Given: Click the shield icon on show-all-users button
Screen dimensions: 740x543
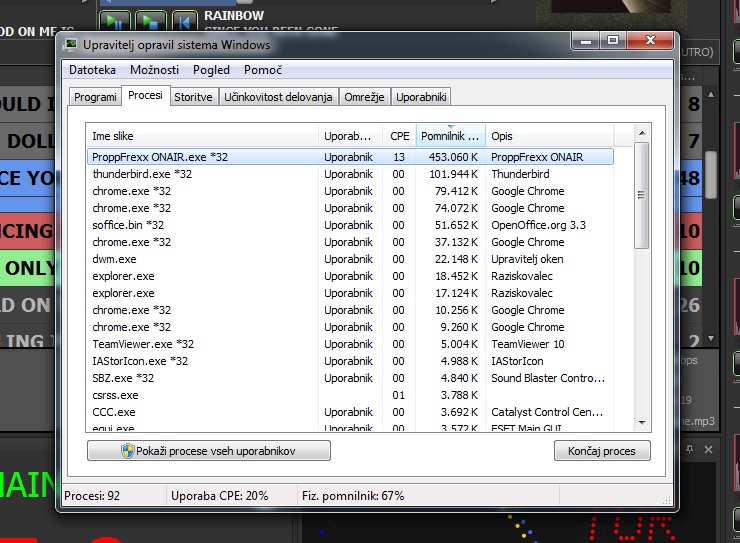Looking at the screenshot, I should click(x=128, y=451).
